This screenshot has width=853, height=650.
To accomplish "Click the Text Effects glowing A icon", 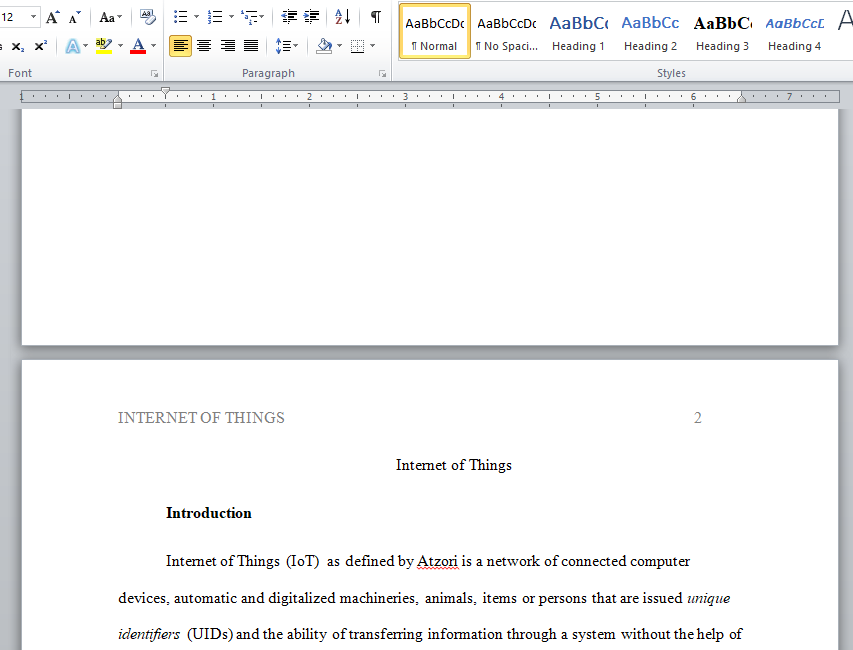I will (x=72, y=46).
